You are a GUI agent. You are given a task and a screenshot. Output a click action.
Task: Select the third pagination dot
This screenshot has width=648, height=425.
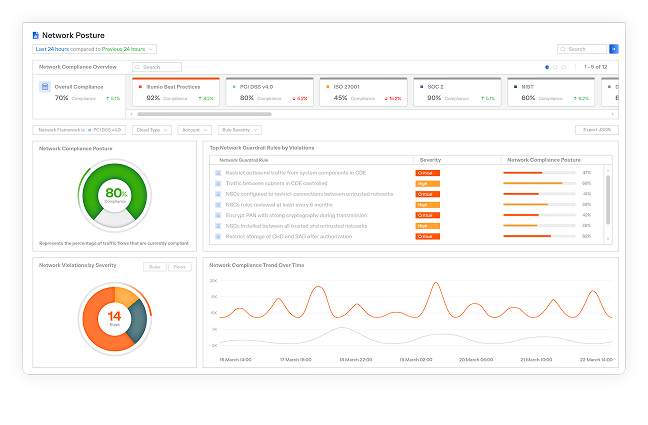pos(563,67)
